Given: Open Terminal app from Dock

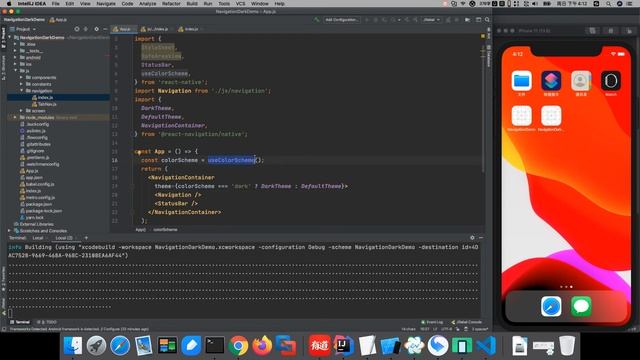Looking at the screenshot, I should click(215, 345).
